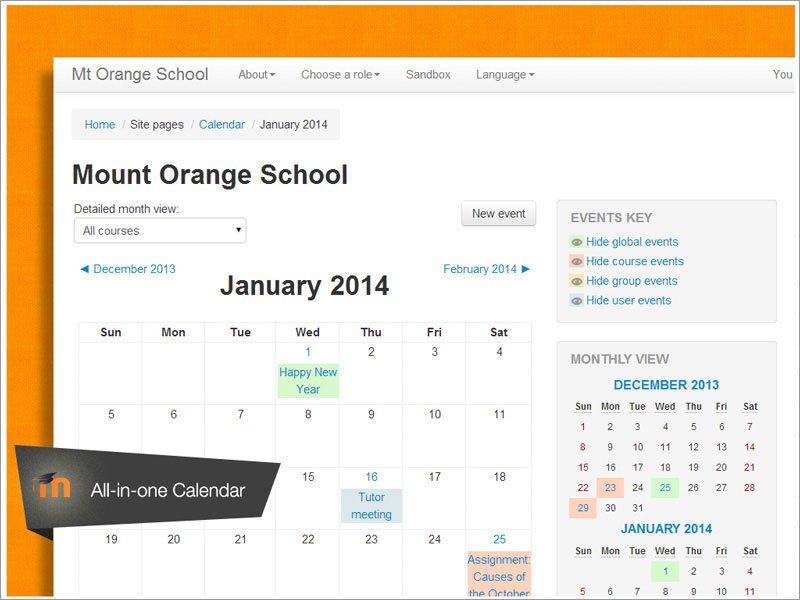Viewport: 800px width, 600px height.
Task: Open the JANUARY 2014 mini calendar heading
Action: tap(666, 529)
